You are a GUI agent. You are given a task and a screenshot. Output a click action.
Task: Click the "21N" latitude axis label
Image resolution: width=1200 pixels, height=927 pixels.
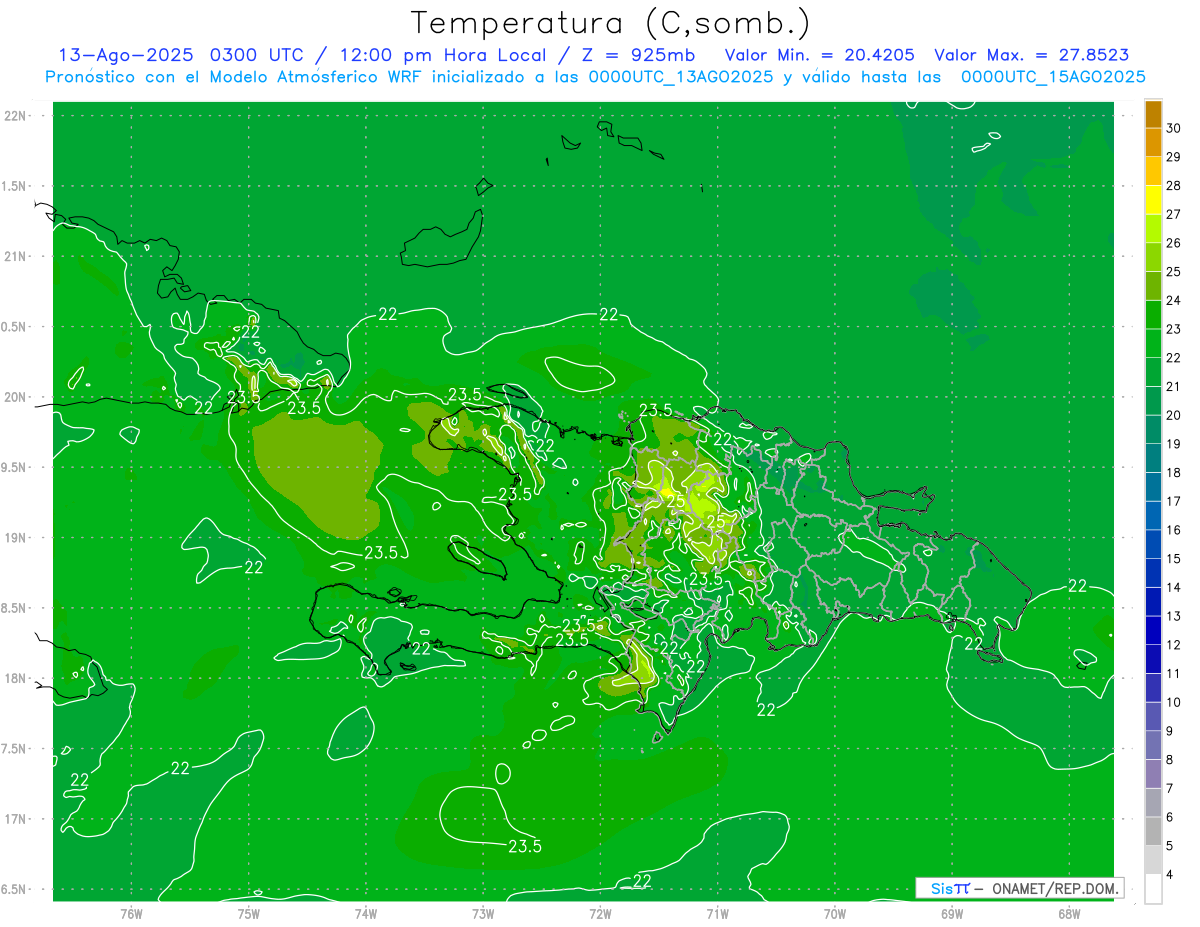coord(17,256)
